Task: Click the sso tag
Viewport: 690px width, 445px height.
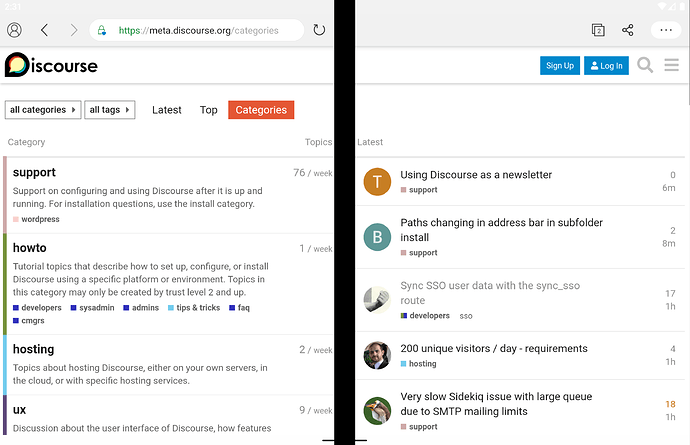Action: click(466, 316)
